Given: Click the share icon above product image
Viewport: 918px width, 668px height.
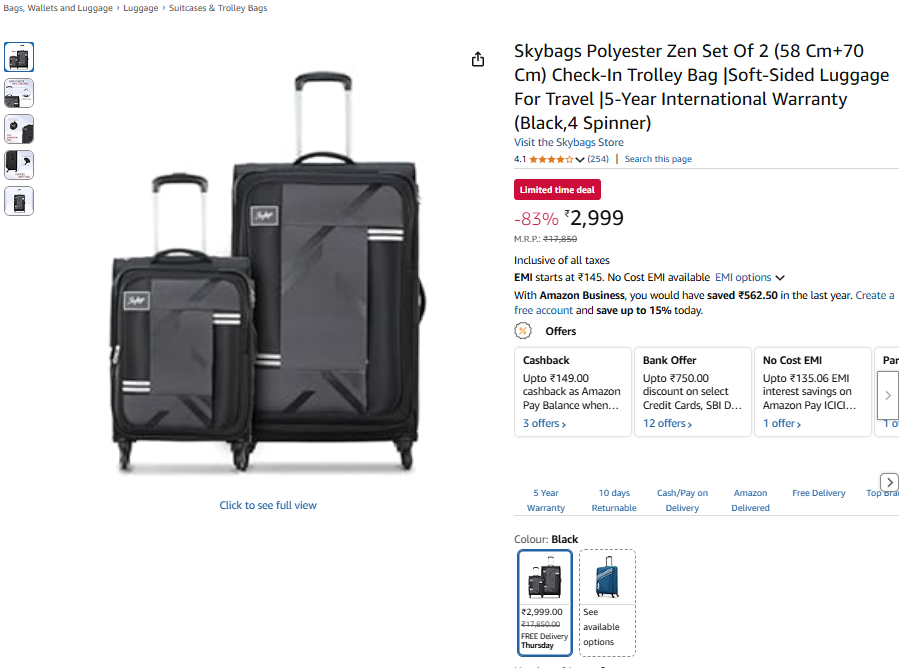Looking at the screenshot, I should click(478, 59).
